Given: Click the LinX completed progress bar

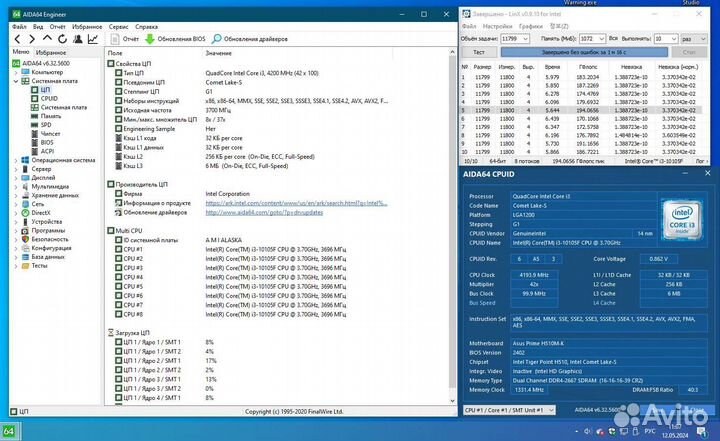Looking at the screenshot, I should click(x=584, y=52).
